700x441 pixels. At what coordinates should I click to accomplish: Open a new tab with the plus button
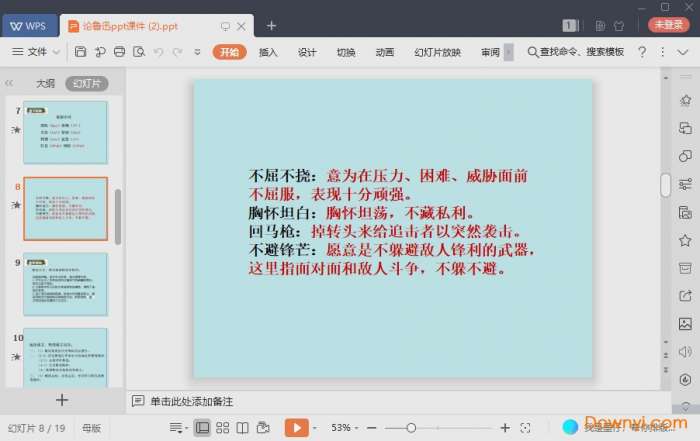point(271,26)
